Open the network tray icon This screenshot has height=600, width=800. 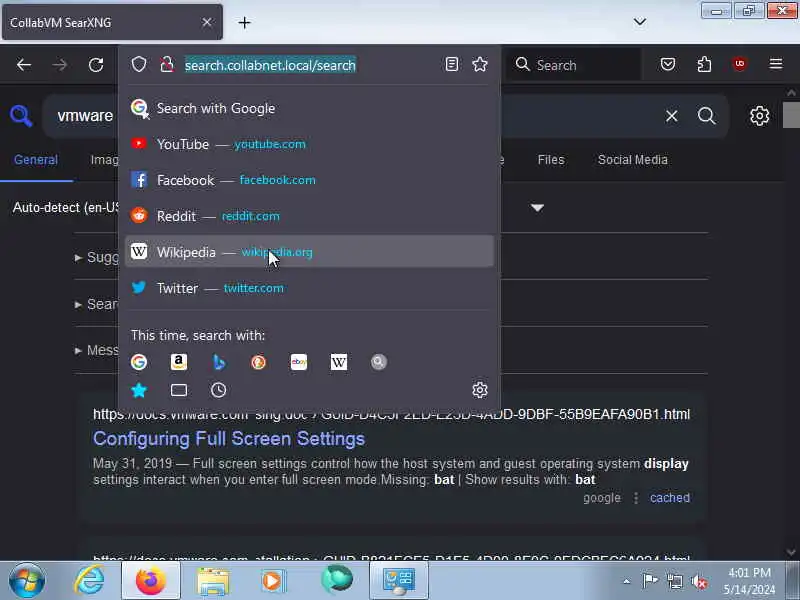pyautogui.click(x=674, y=581)
